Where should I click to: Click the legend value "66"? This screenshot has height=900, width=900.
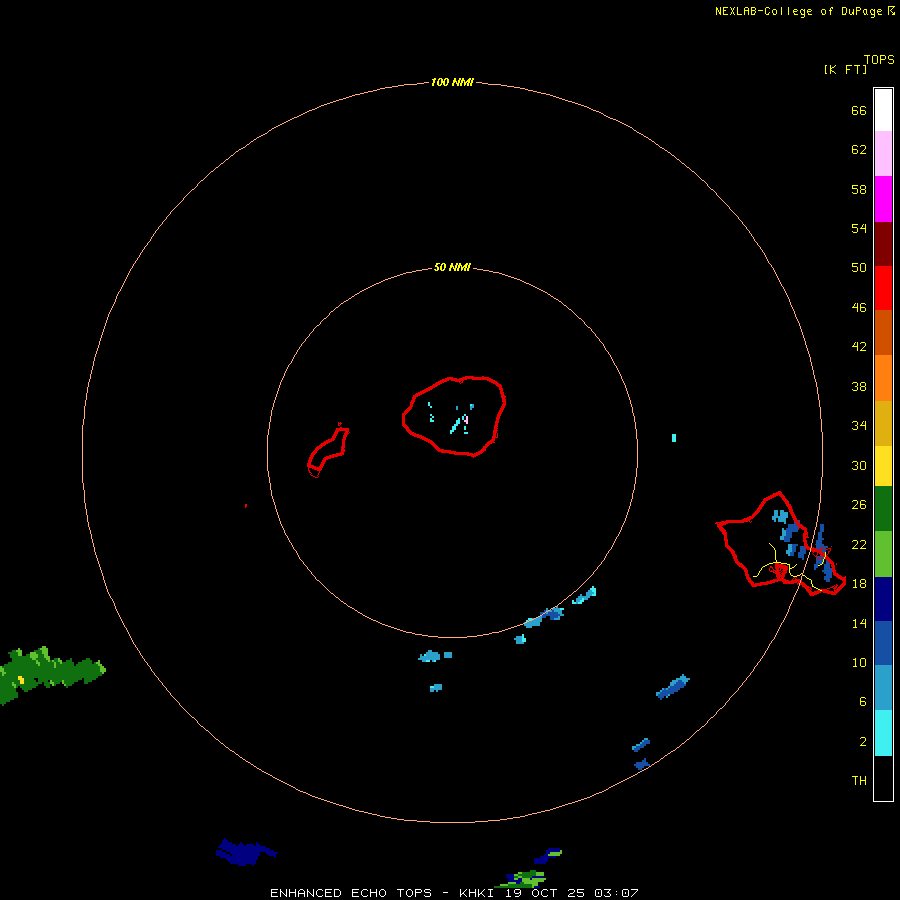859,110
